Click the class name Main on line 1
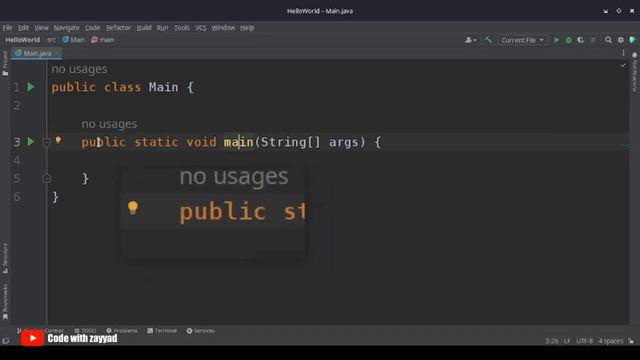640x360 pixels. 163,87
